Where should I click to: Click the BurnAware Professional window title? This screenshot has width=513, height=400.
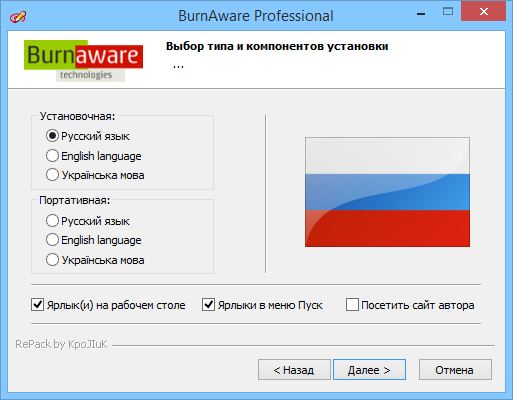coord(256,16)
